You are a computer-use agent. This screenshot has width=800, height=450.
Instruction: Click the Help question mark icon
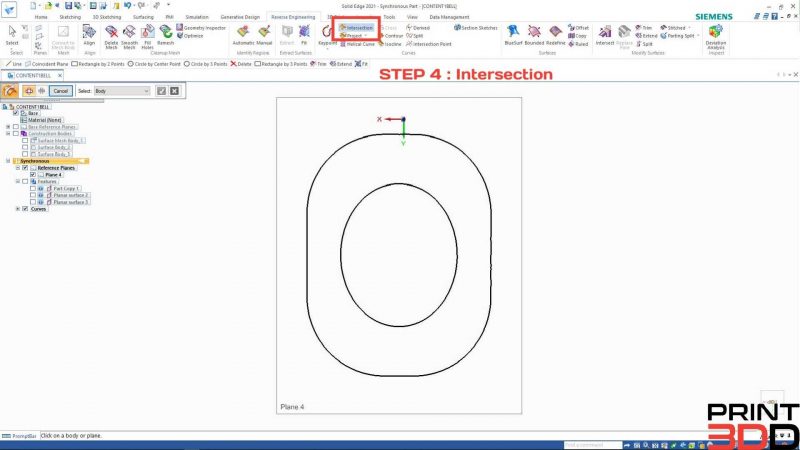pos(774,16)
